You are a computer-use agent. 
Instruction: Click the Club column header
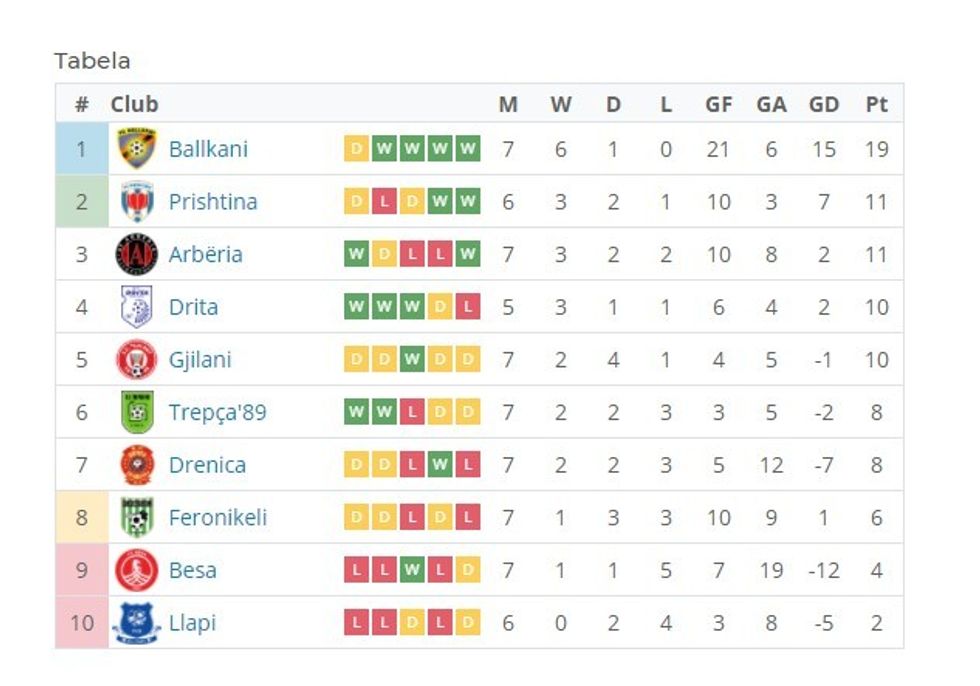[134, 104]
